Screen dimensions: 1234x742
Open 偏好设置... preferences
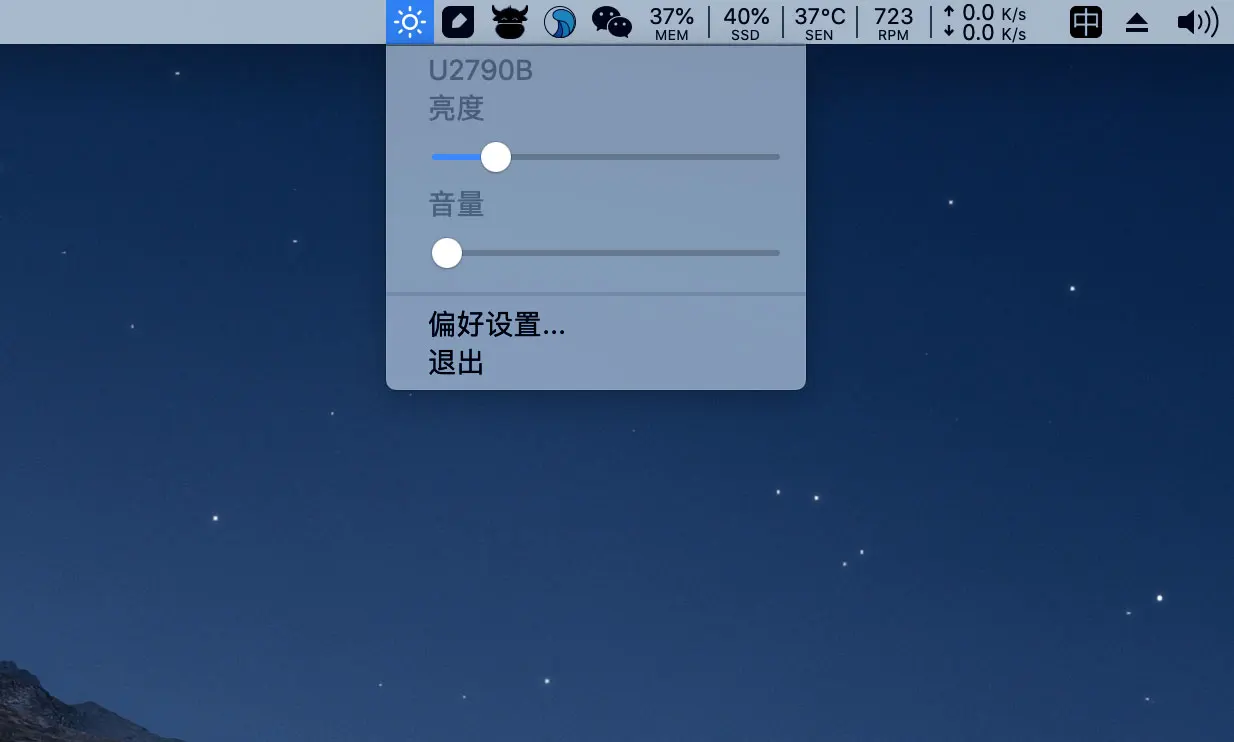coord(497,325)
